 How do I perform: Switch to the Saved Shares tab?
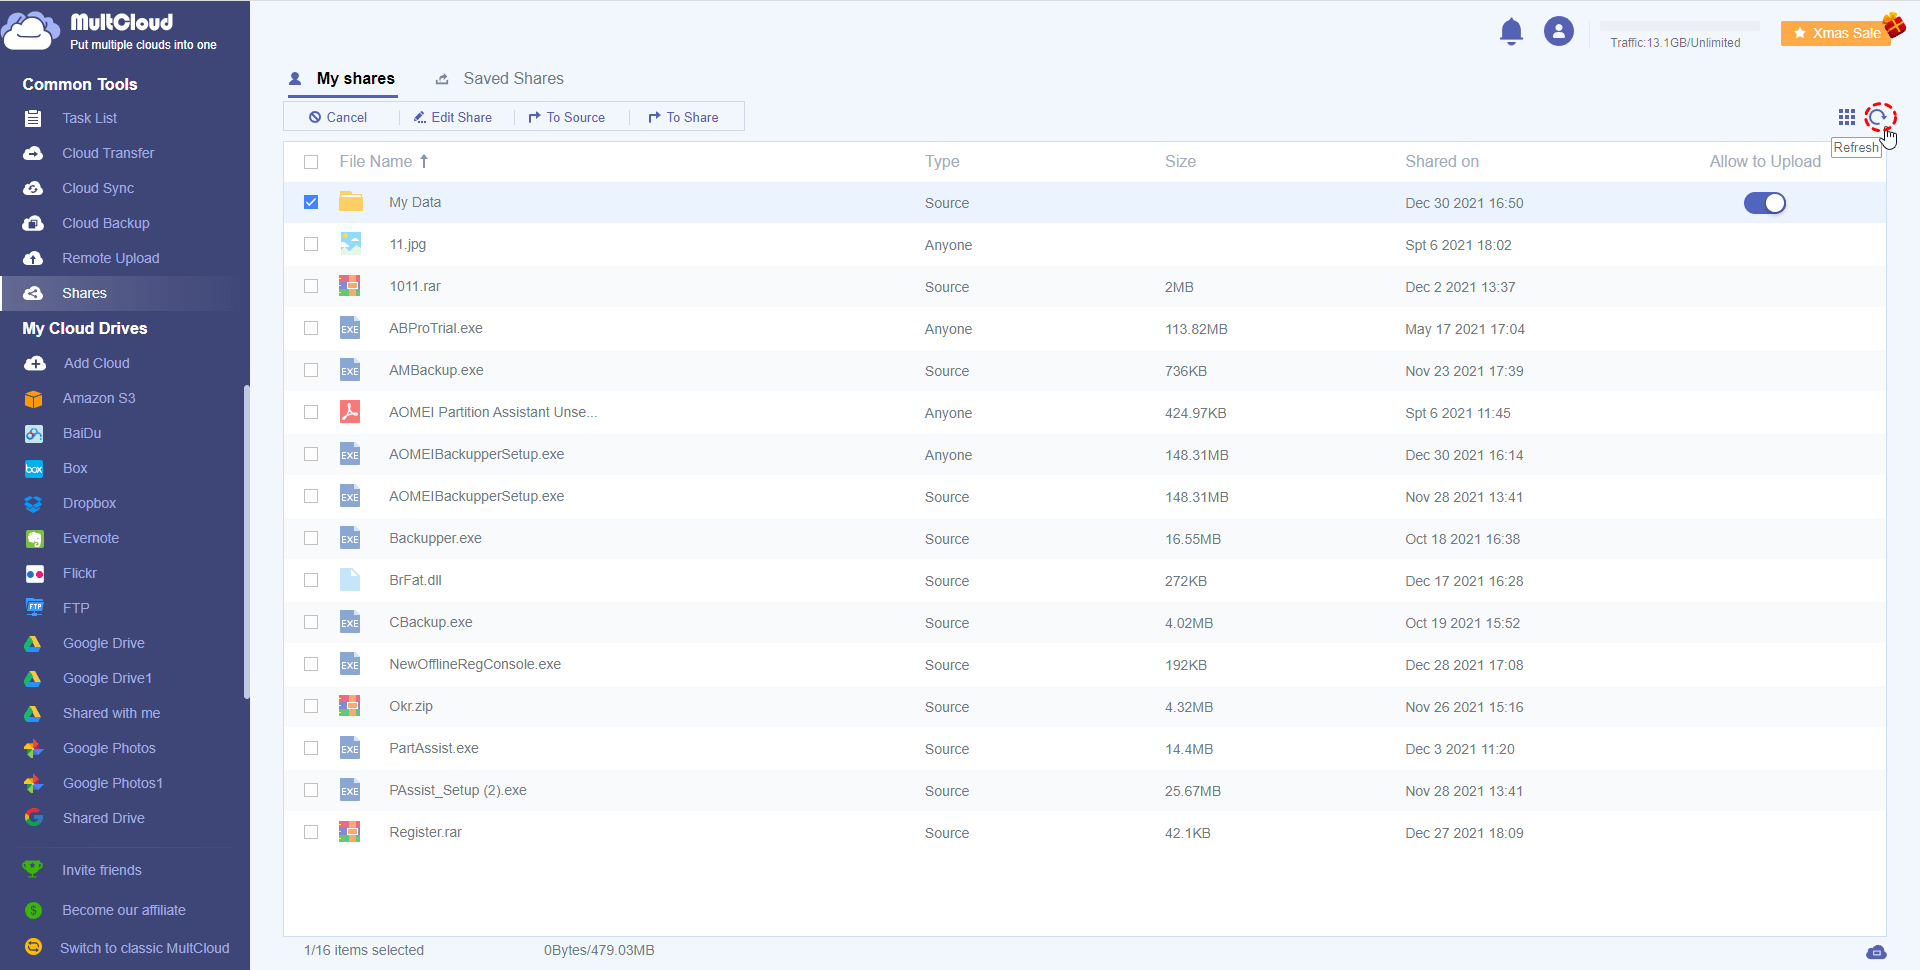coord(512,79)
